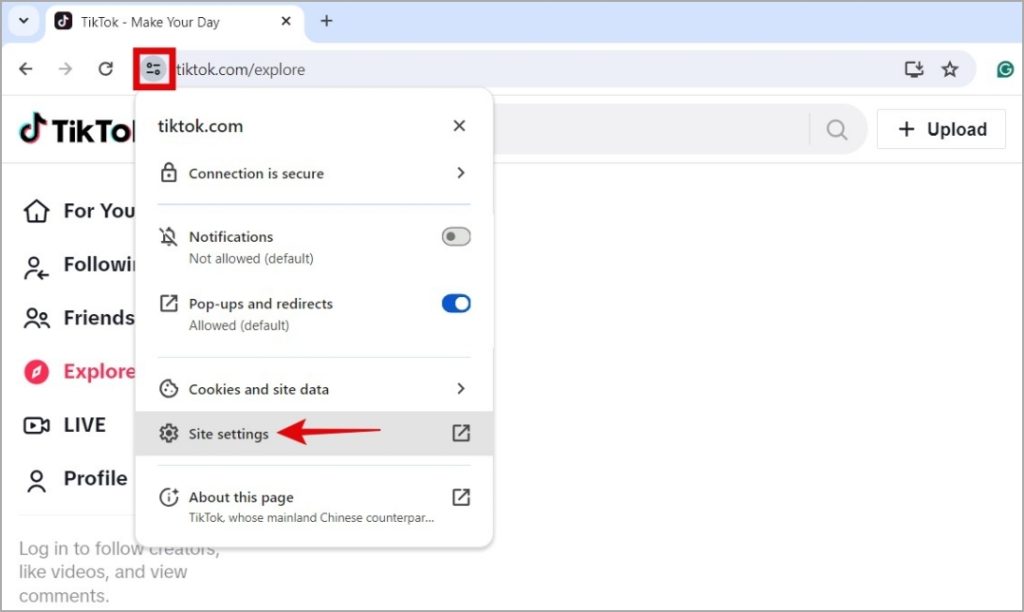Open Connection is secure details
The height and width of the screenshot is (612, 1024).
313,173
